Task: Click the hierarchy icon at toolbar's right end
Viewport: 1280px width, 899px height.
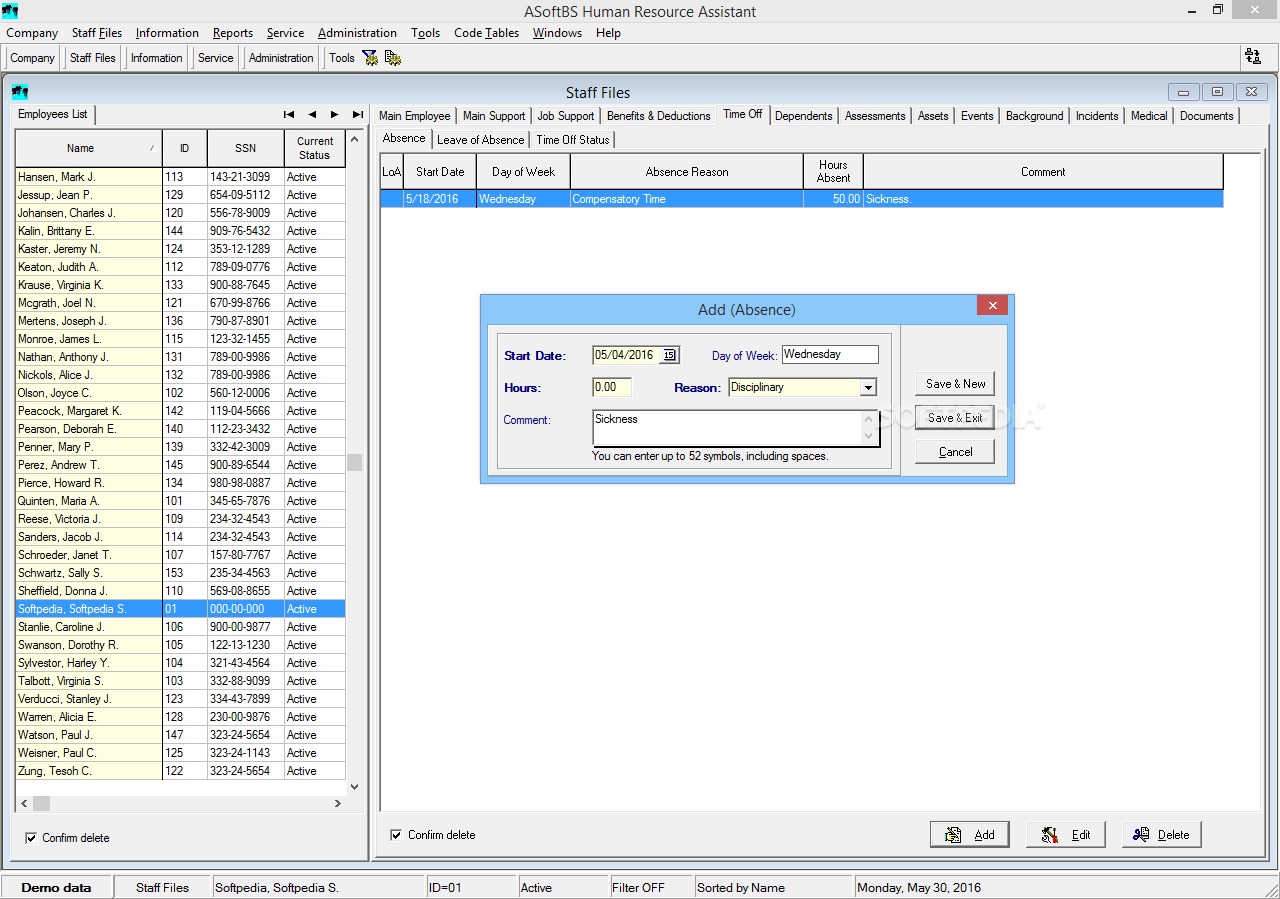Action: [x=1252, y=57]
